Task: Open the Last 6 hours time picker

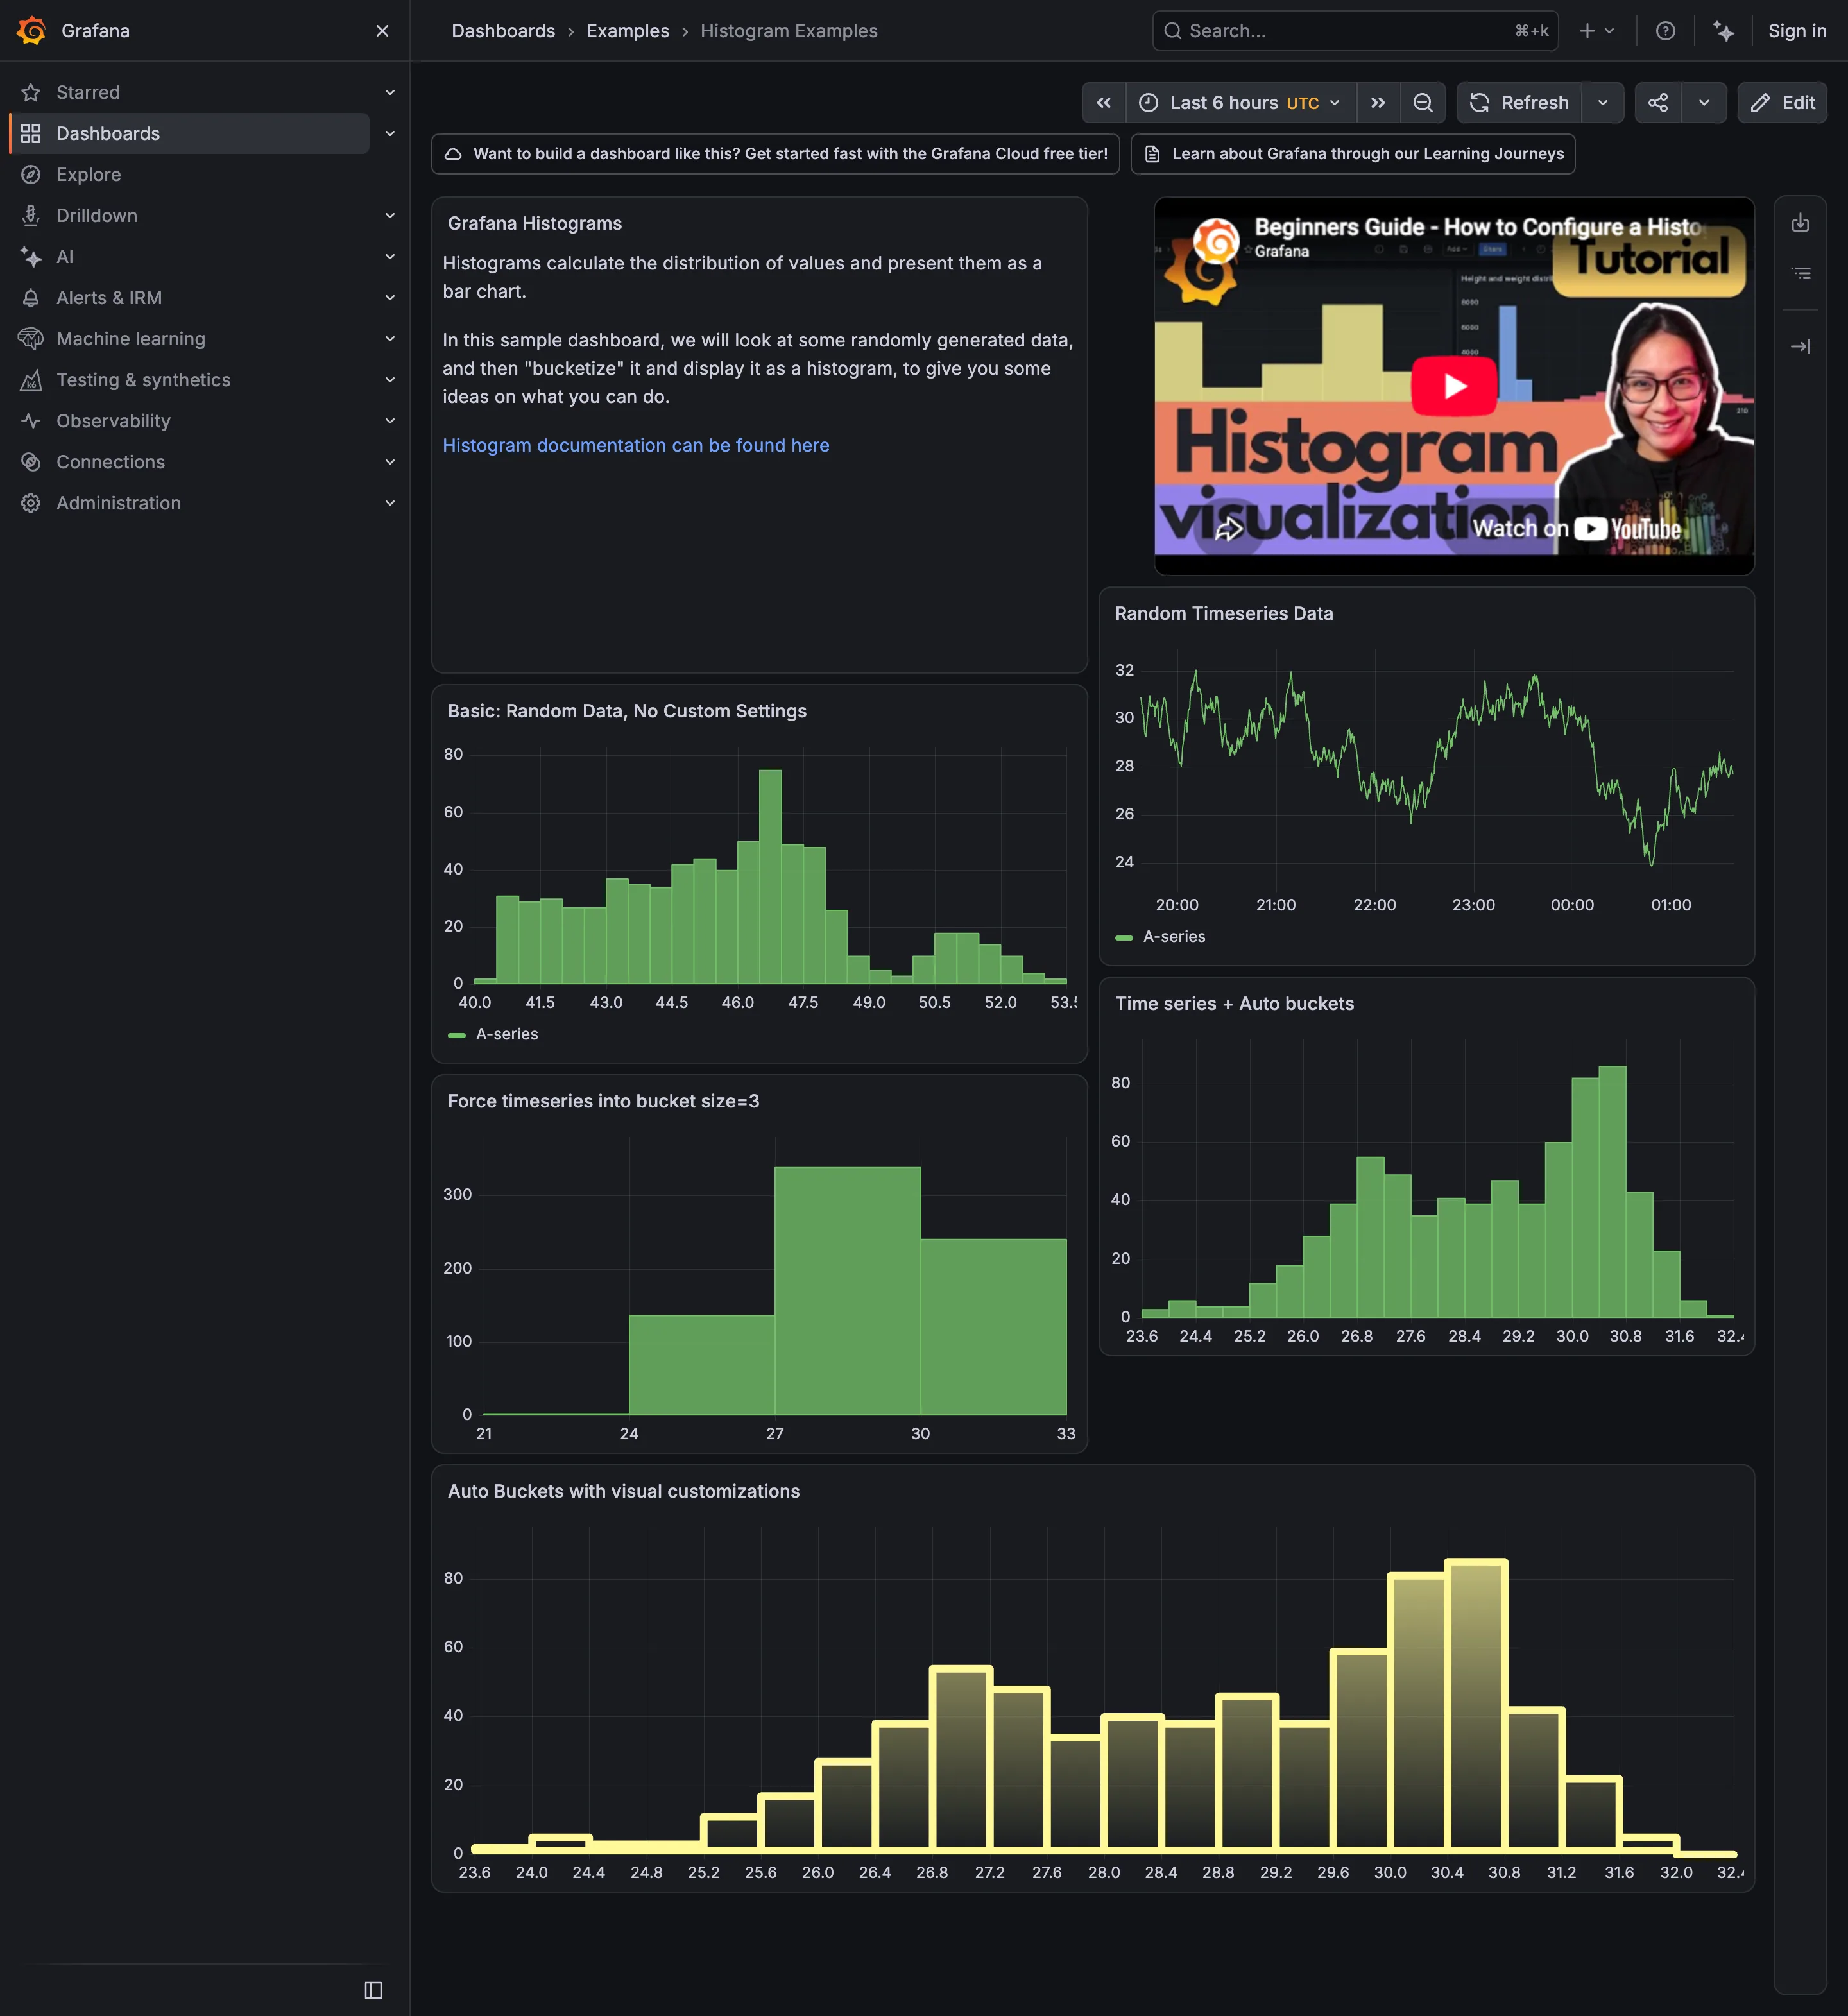Action: point(1241,102)
